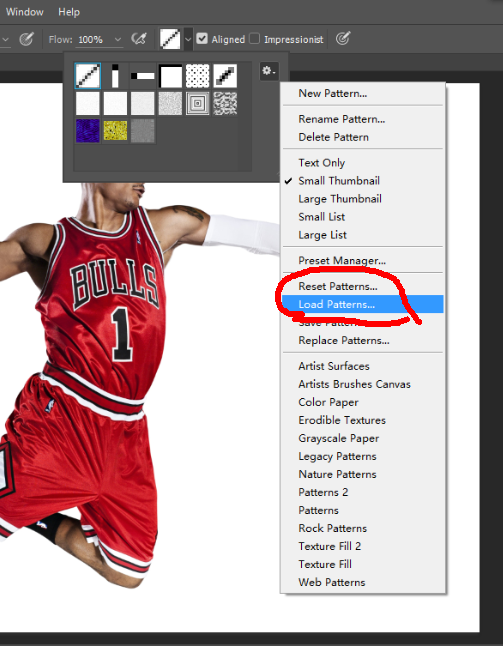The image size is (503, 646).
Task: Select the speckled gray pattern in second row
Action: [170, 103]
